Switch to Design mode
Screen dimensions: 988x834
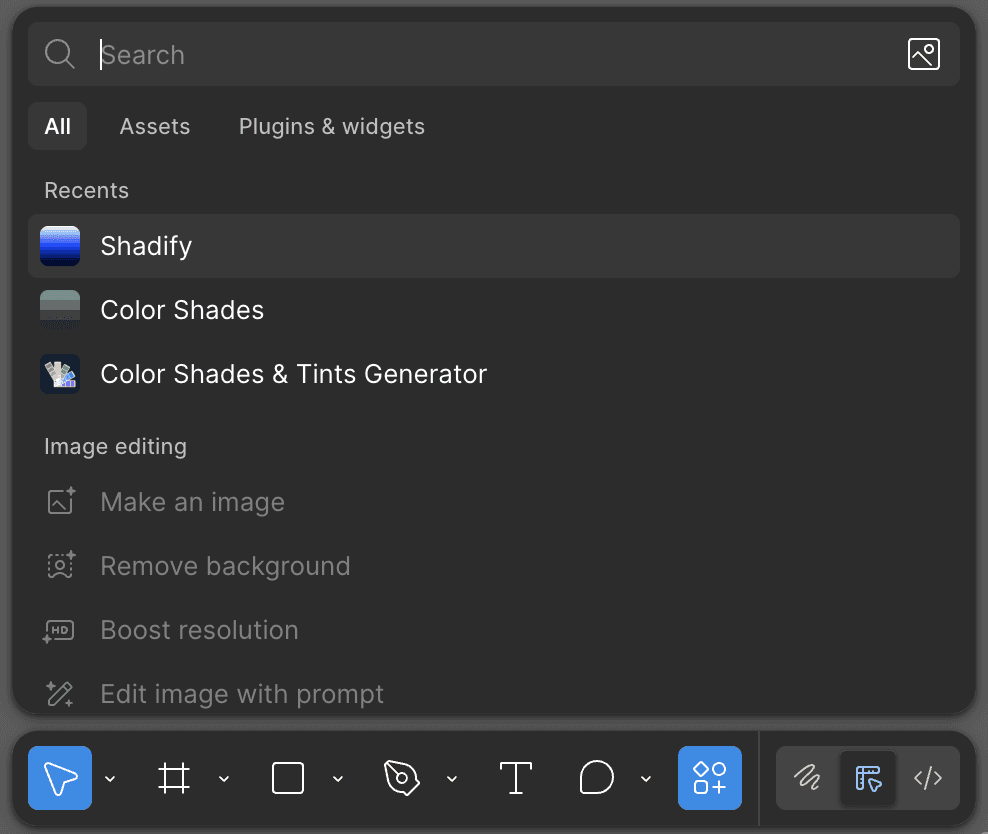point(868,778)
